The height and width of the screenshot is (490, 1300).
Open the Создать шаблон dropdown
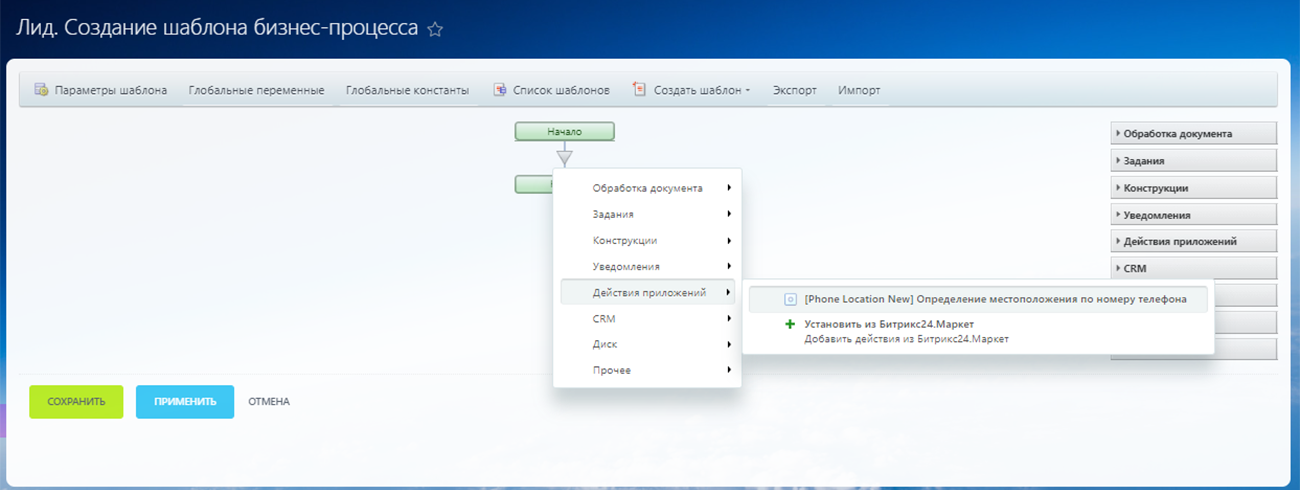pyautogui.click(x=701, y=90)
